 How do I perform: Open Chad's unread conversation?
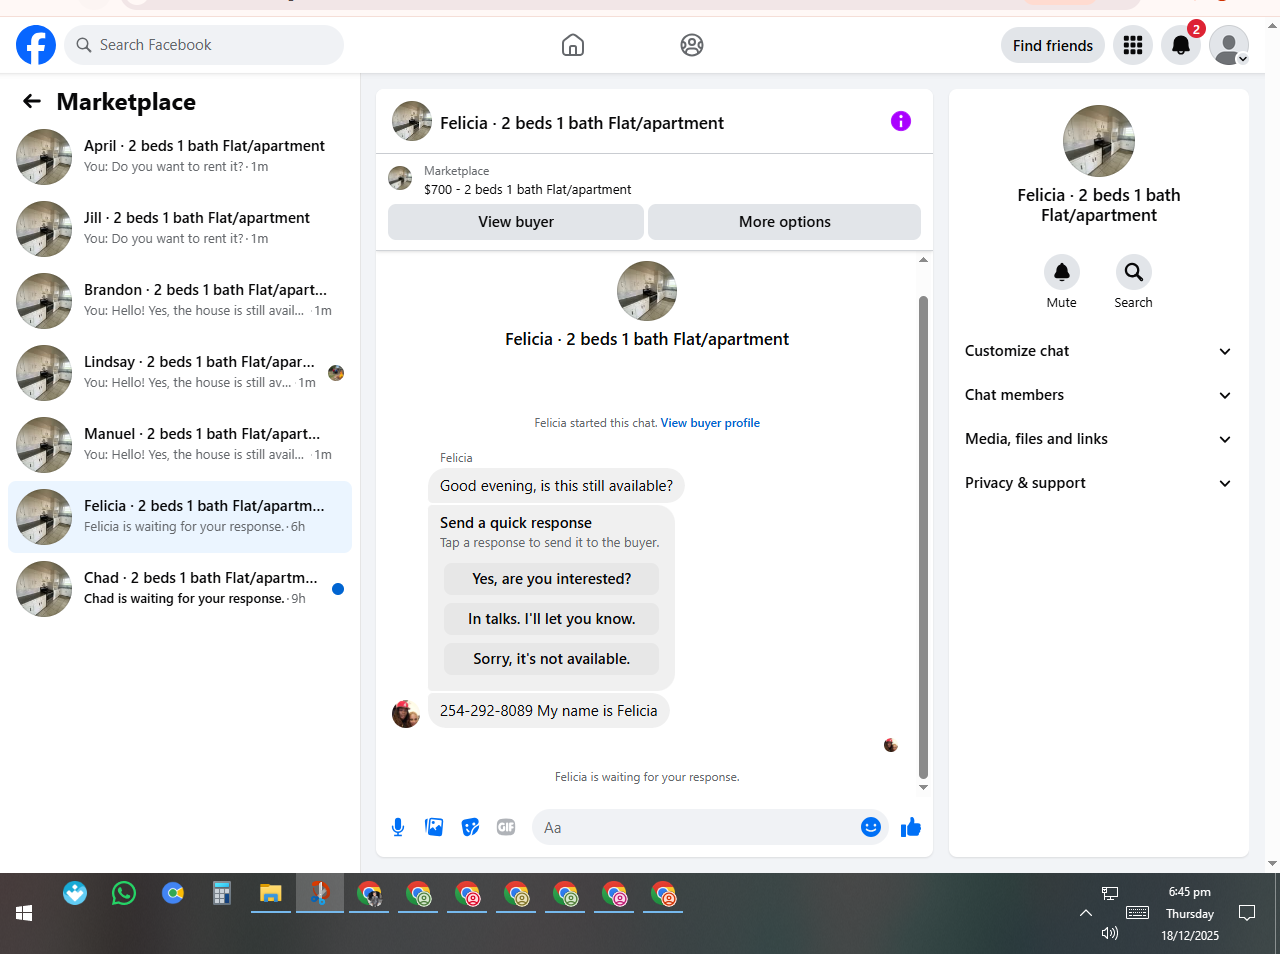point(180,589)
